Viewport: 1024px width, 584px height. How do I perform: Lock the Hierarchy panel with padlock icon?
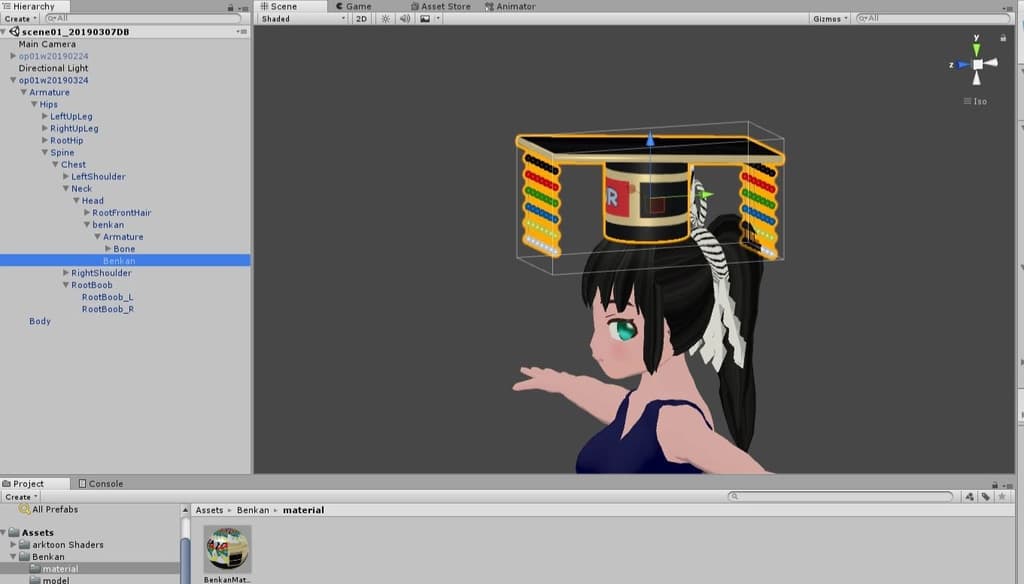[x=231, y=7]
